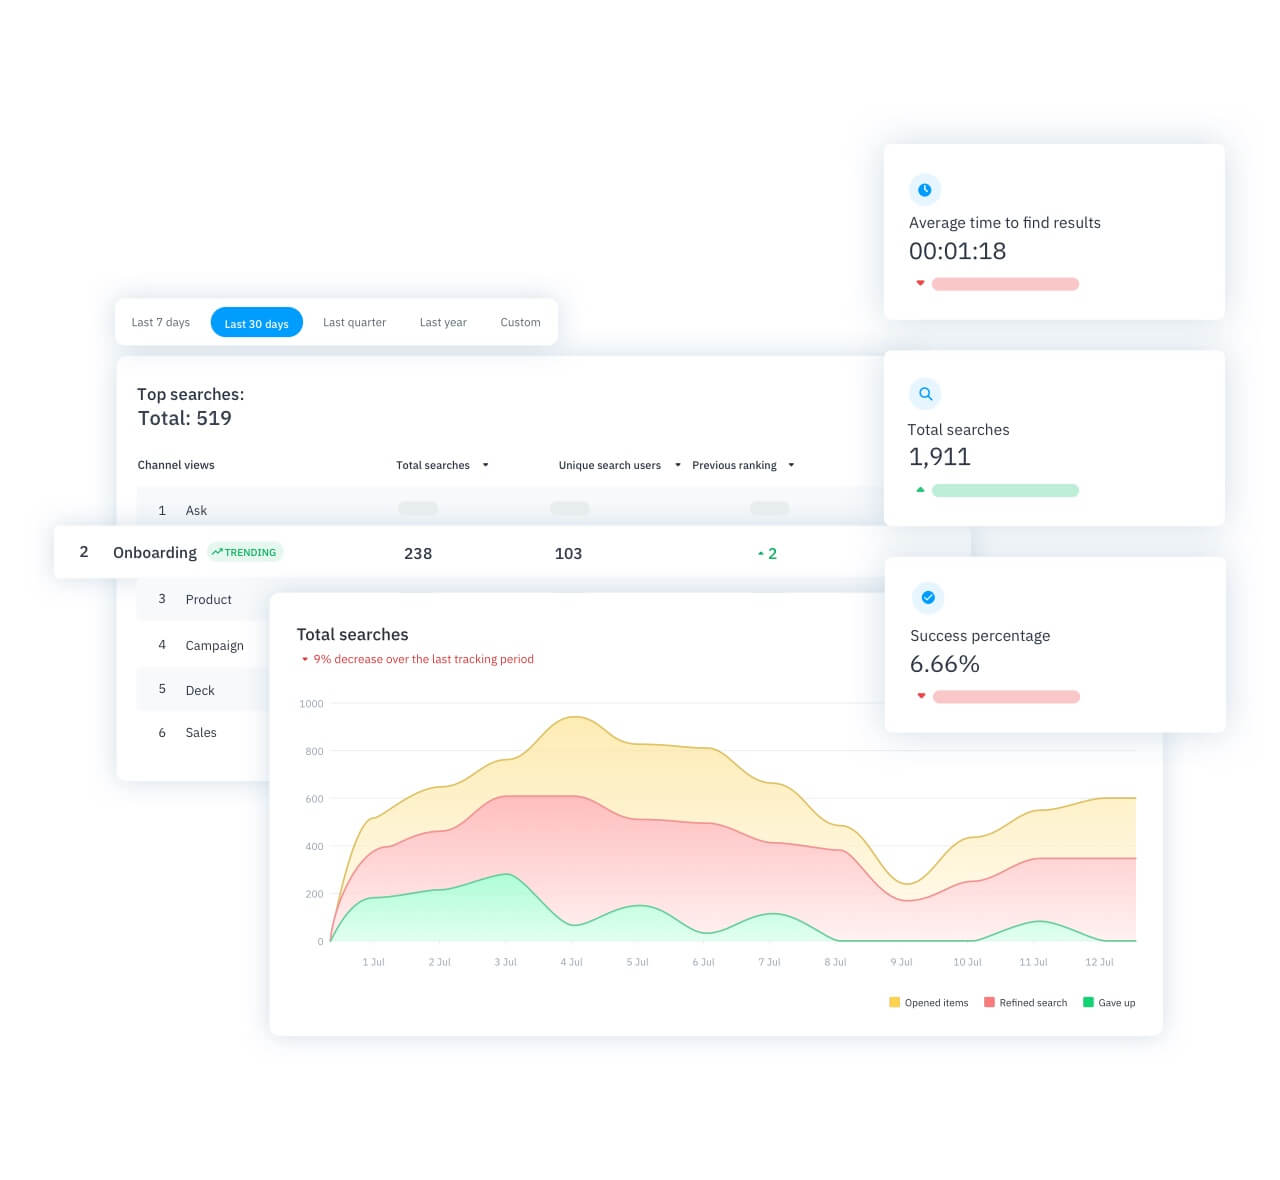Open the Unique search users sort dropdown
The height and width of the screenshot is (1180, 1280).
click(x=678, y=465)
